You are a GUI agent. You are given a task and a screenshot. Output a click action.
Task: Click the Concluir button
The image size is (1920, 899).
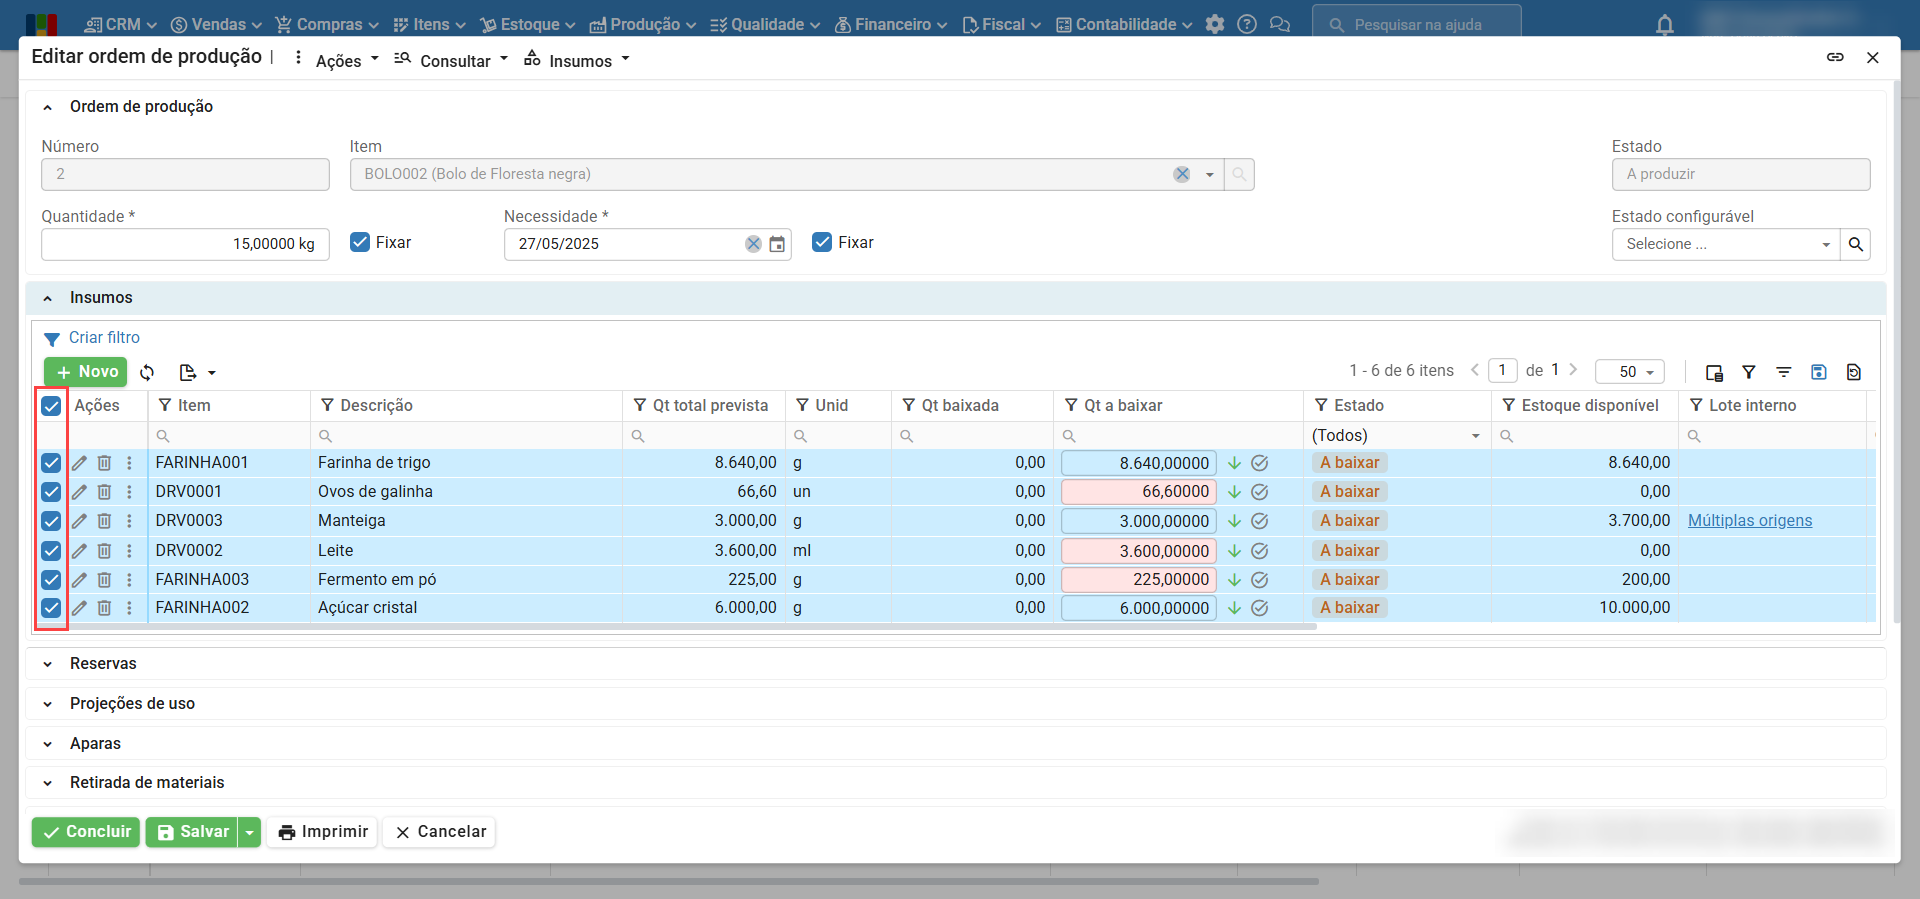click(87, 832)
